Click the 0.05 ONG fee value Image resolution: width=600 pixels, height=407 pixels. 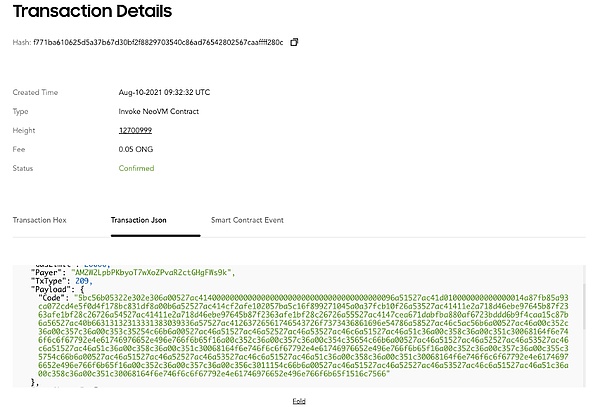point(136,149)
